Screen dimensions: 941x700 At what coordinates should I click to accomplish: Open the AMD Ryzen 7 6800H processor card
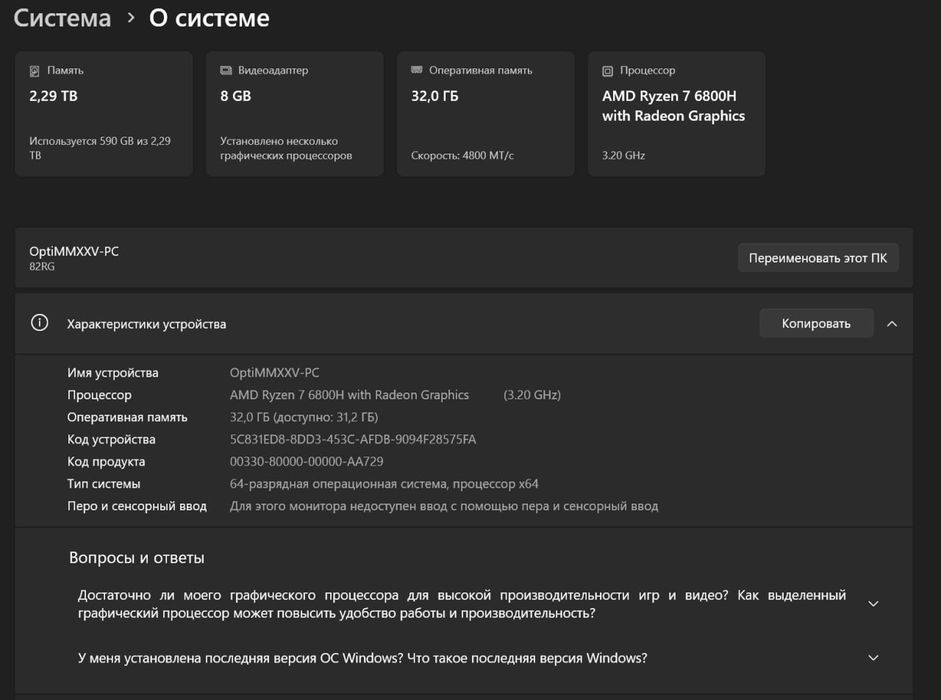point(676,113)
